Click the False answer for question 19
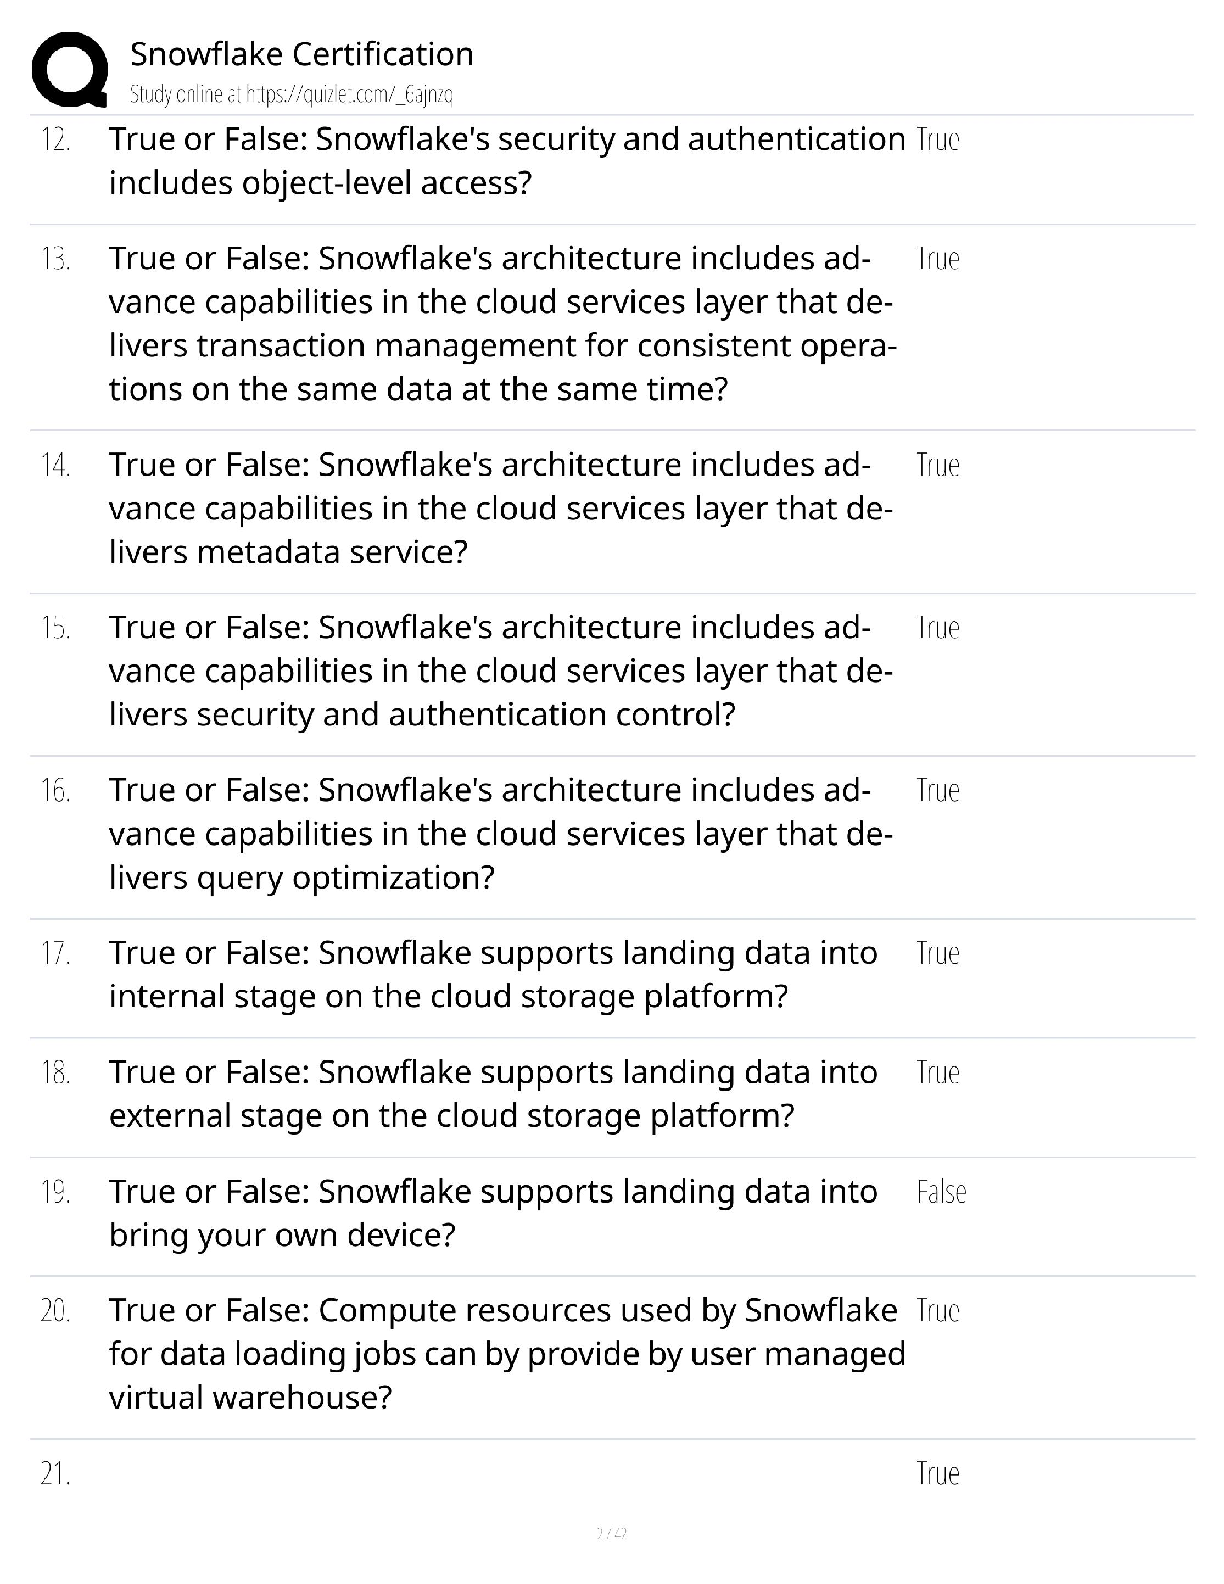Viewport: 1224px width, 1584px height. (941, 1192)
